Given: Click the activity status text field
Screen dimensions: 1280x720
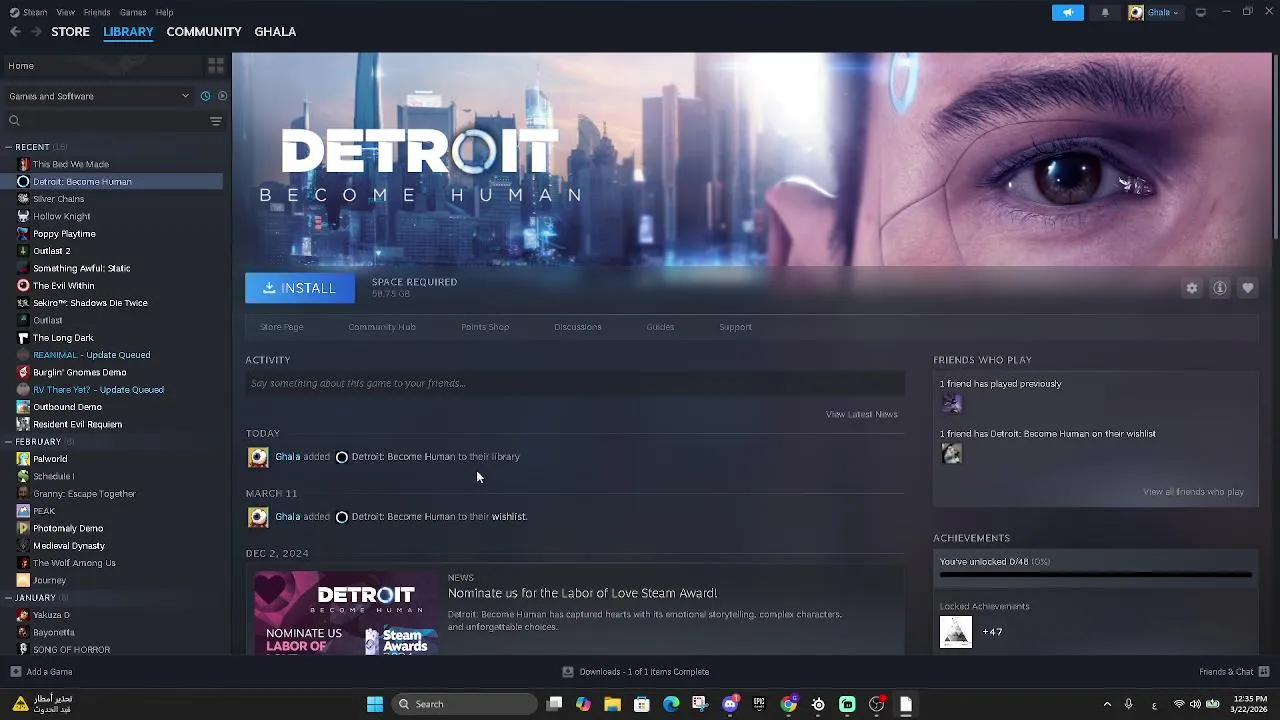Looking at the screenshot, I should [575, 383].
